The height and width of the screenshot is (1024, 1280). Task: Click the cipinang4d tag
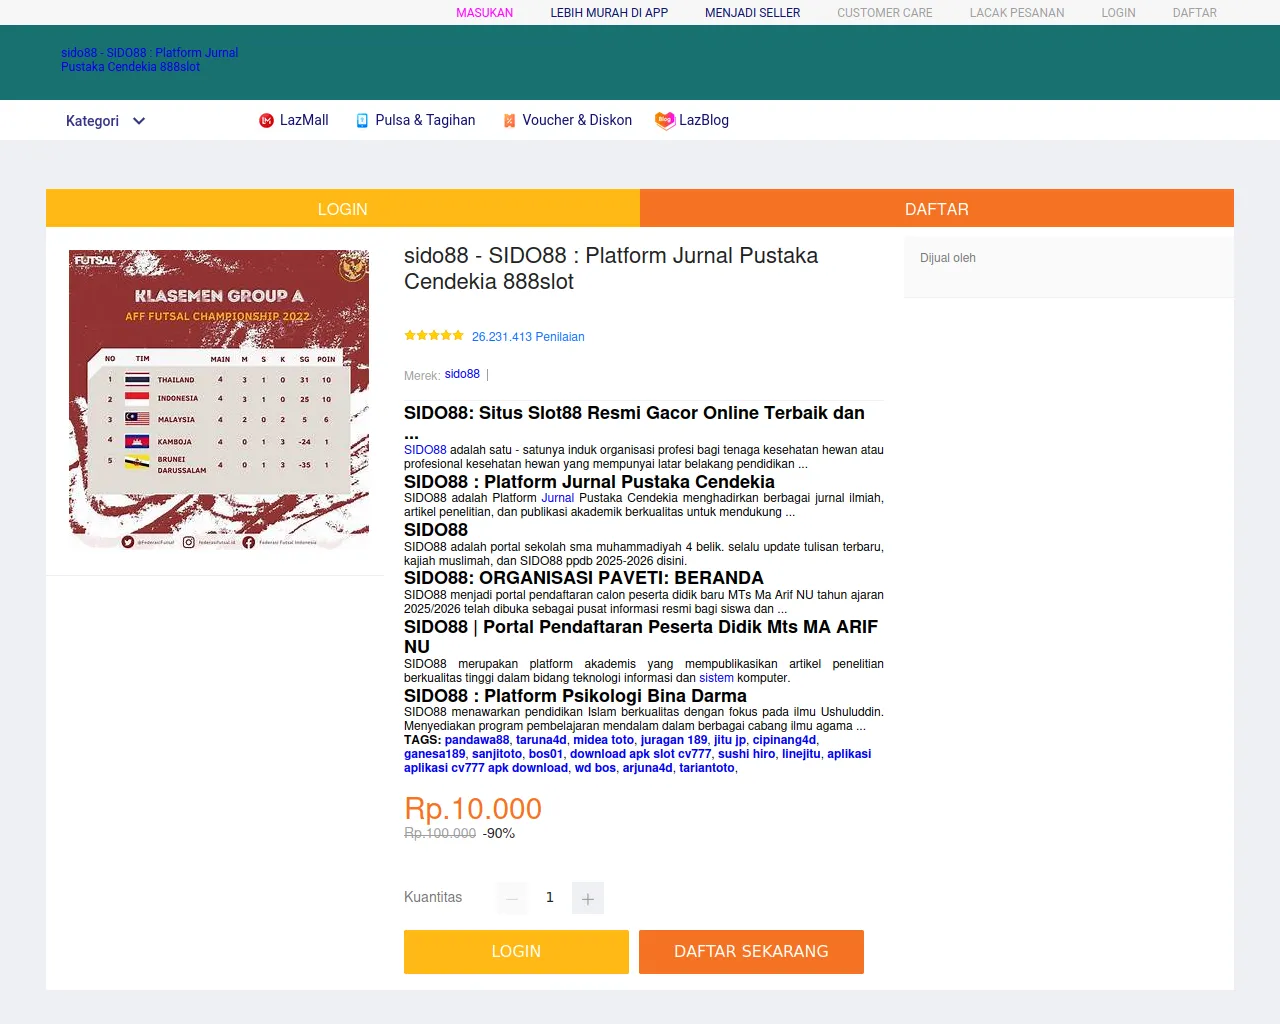click(x=784, y=740)
